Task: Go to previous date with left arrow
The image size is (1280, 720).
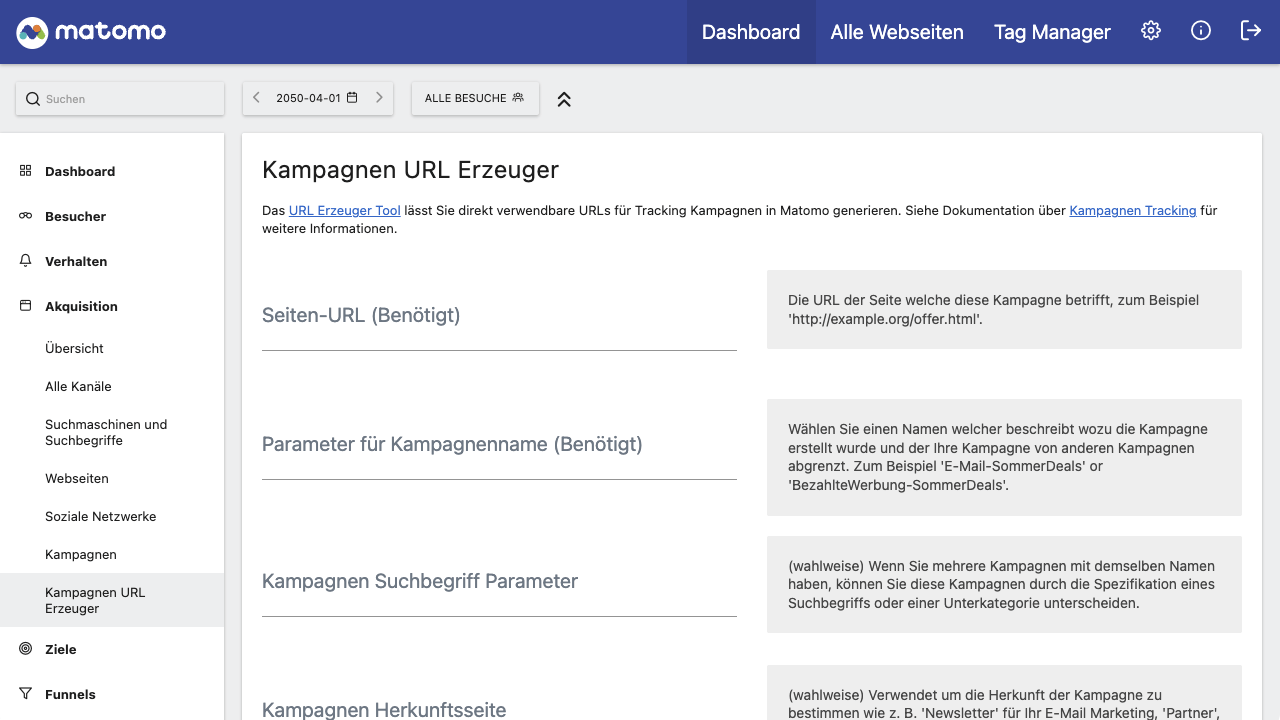Action: tap(257, 98)
